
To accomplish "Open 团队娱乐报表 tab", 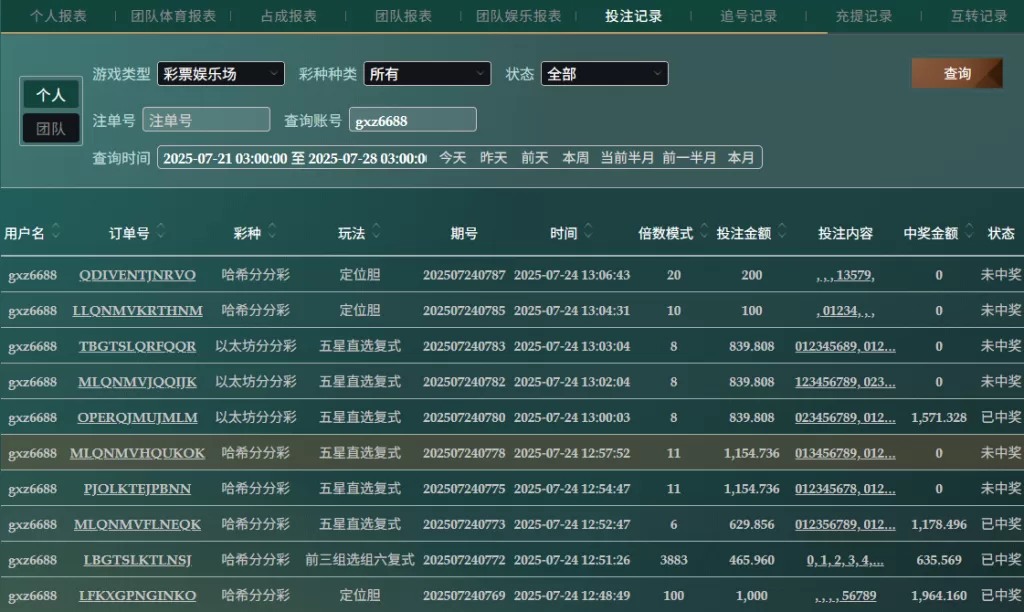I will pos(519,16).
